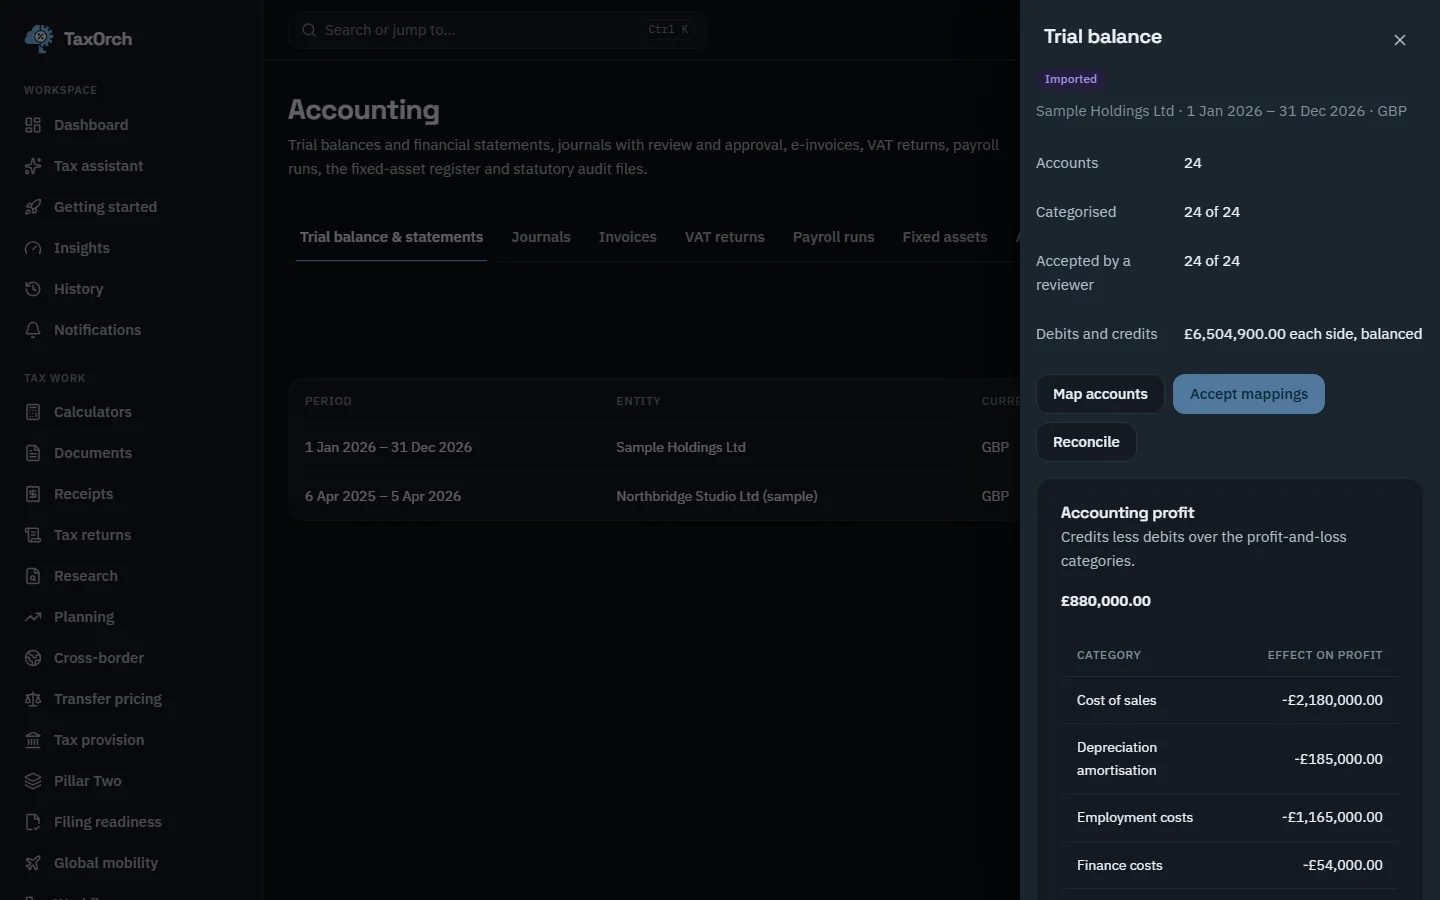Click the -£2,180,000.00 amount
1440x900 pixels.
click(1332, 700)
